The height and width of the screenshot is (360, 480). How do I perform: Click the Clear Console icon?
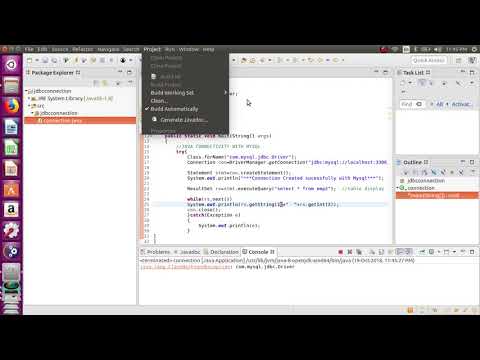point(372,252)
